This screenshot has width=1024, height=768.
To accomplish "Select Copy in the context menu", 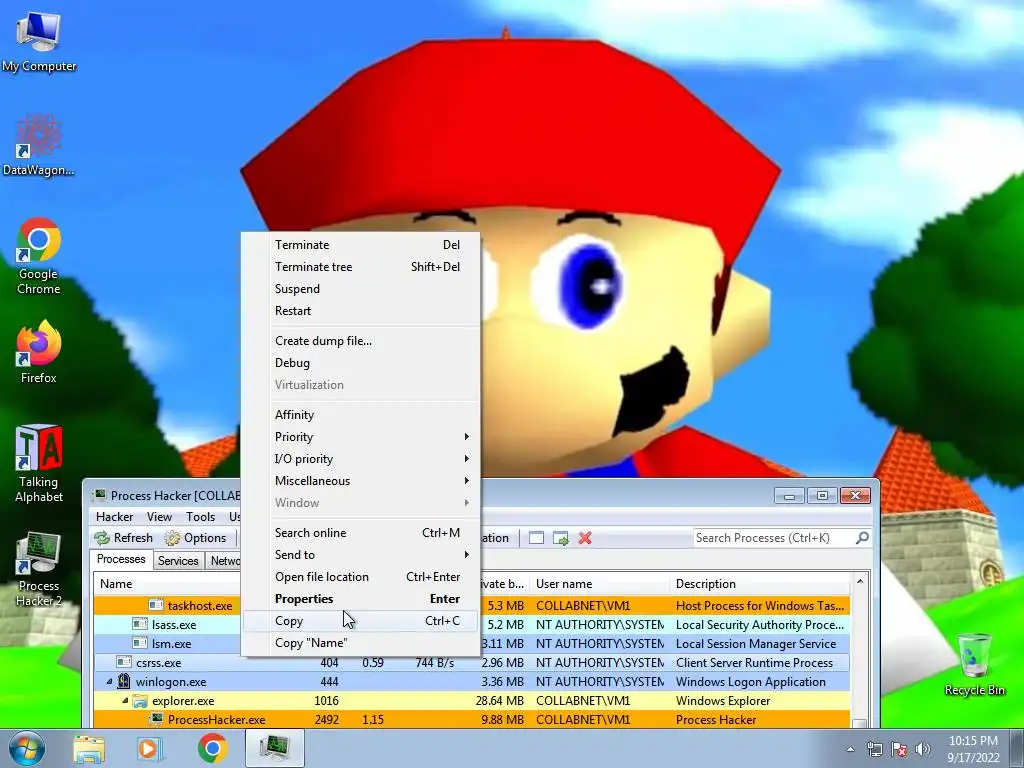I will click(x=360, y=621).
